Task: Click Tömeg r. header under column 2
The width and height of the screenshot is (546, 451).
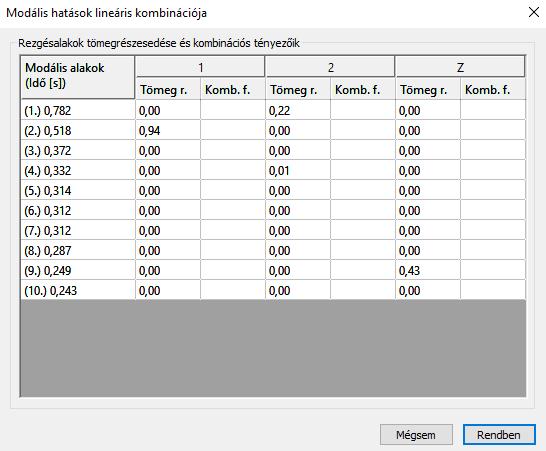Action: [298, 90]
